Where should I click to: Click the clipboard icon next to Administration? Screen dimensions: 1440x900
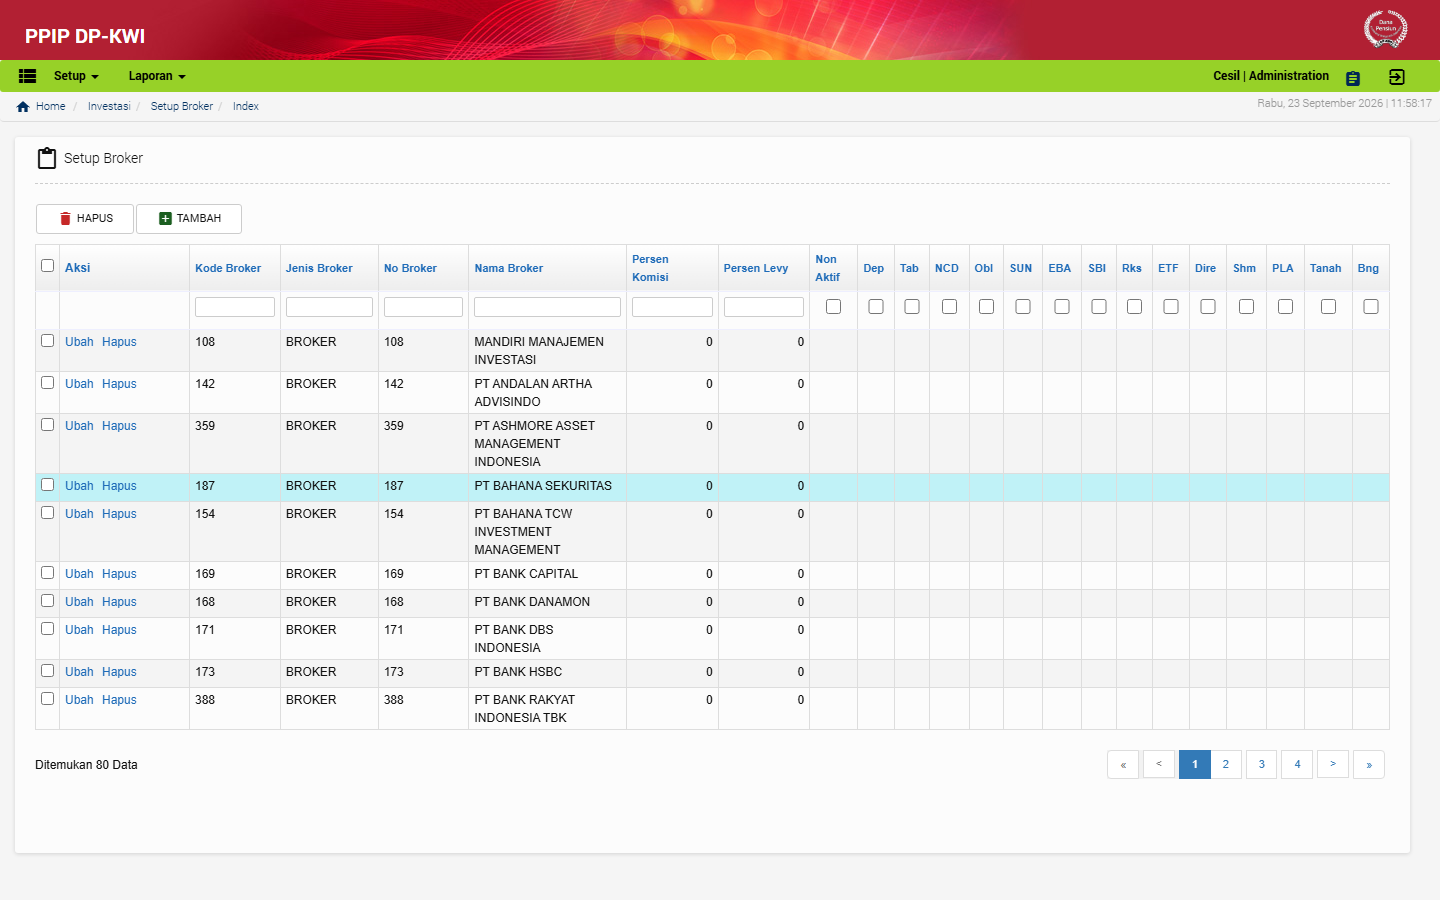point(1353,78)
